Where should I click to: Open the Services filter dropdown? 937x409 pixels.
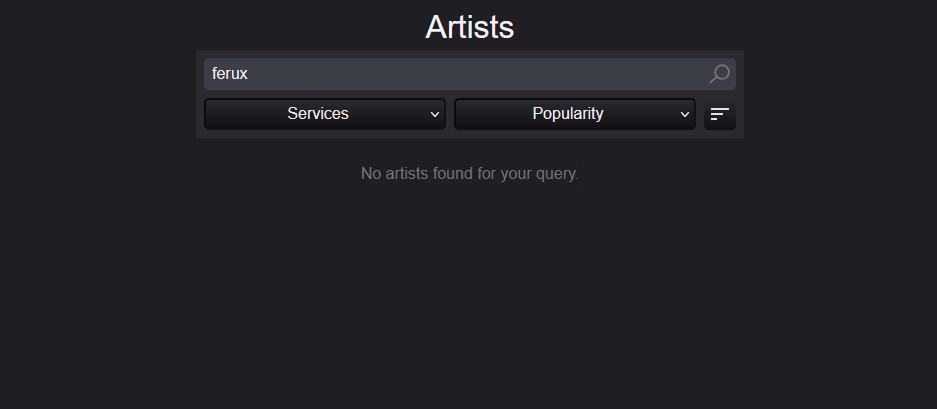point(324,114)
